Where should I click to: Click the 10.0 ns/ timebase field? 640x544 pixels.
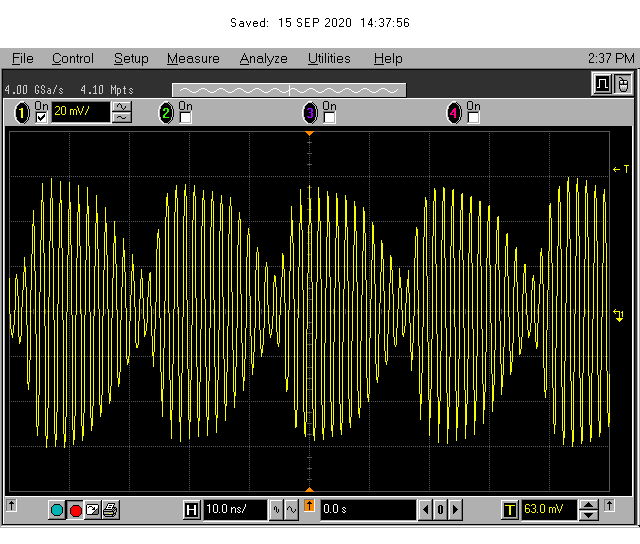[x=234, y=510]
